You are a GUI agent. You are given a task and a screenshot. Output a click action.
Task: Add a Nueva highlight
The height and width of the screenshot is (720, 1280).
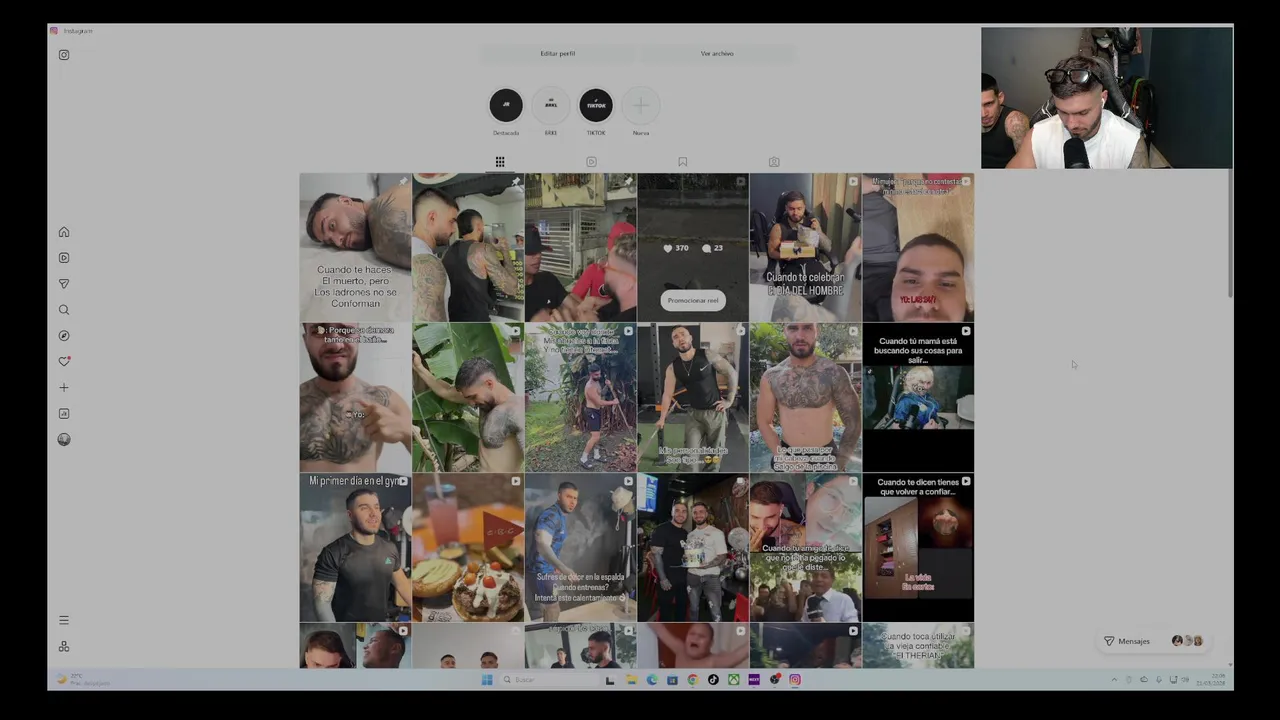[x=641, y=105]
